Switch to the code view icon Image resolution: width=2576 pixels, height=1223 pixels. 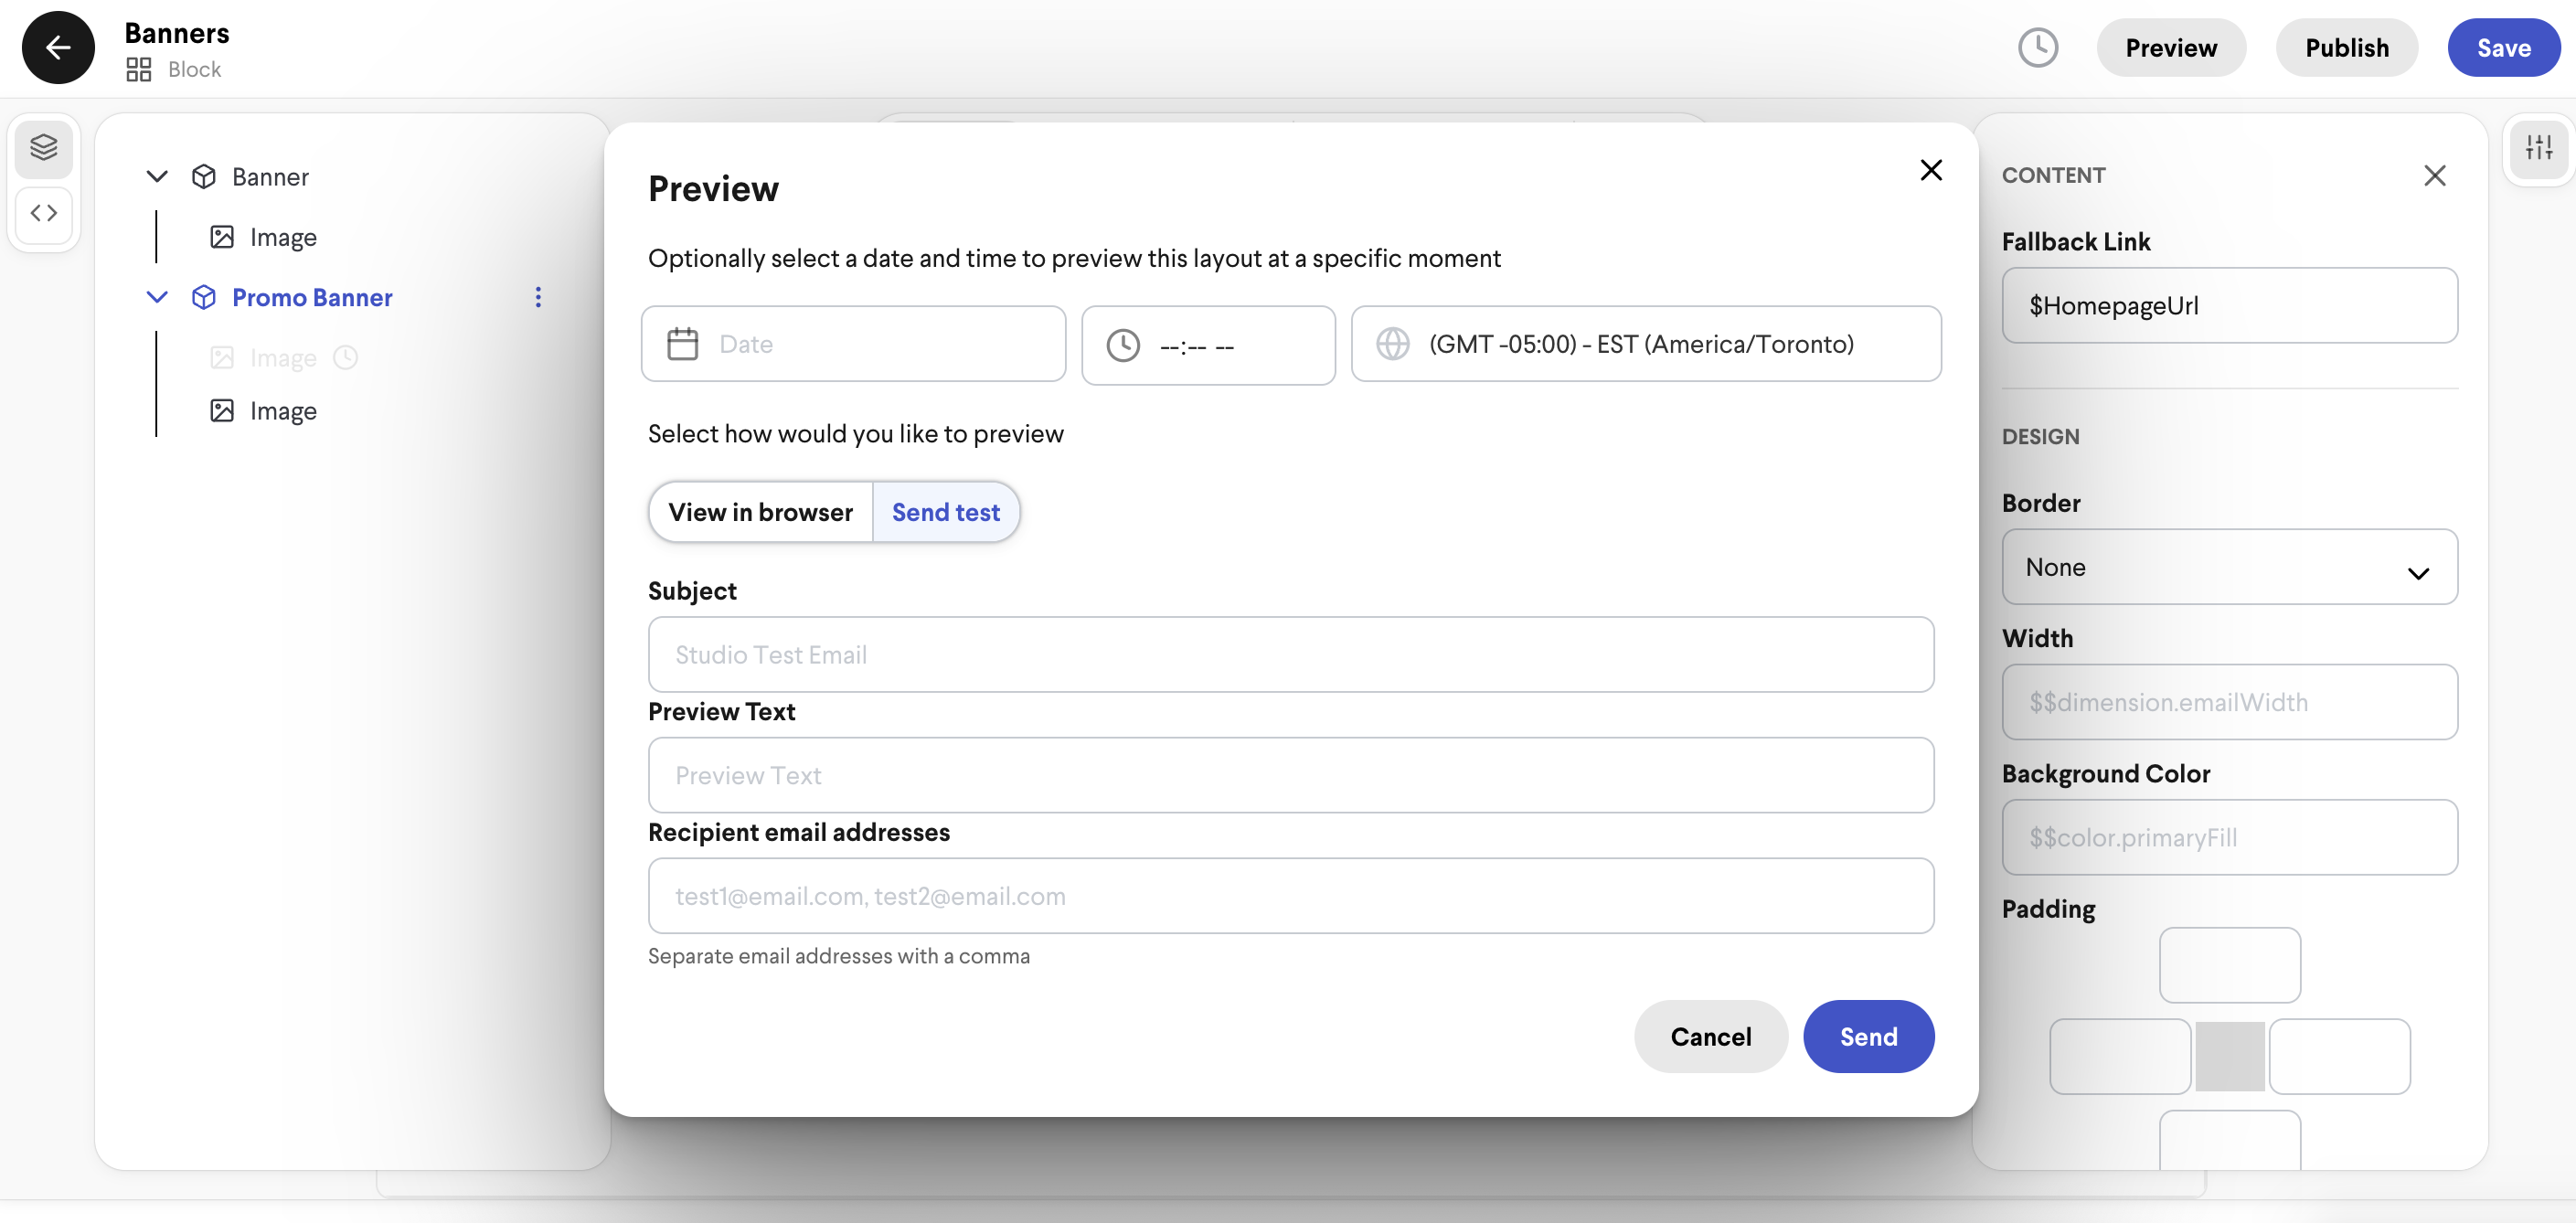44,213
